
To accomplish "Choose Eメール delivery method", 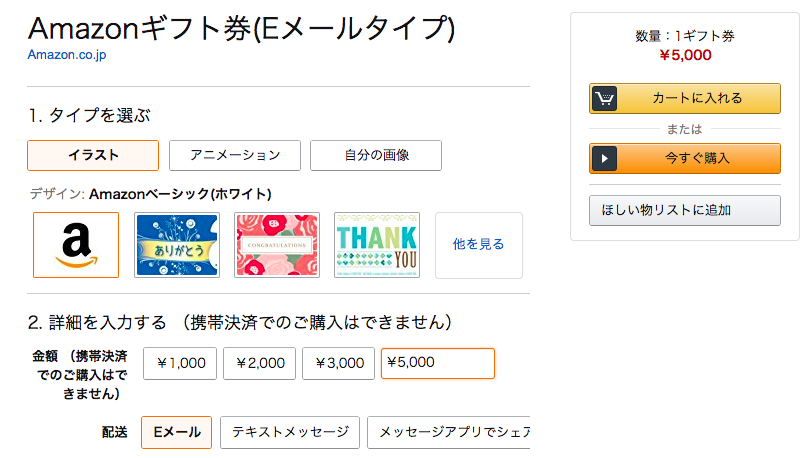I will (x=177, y=432).
